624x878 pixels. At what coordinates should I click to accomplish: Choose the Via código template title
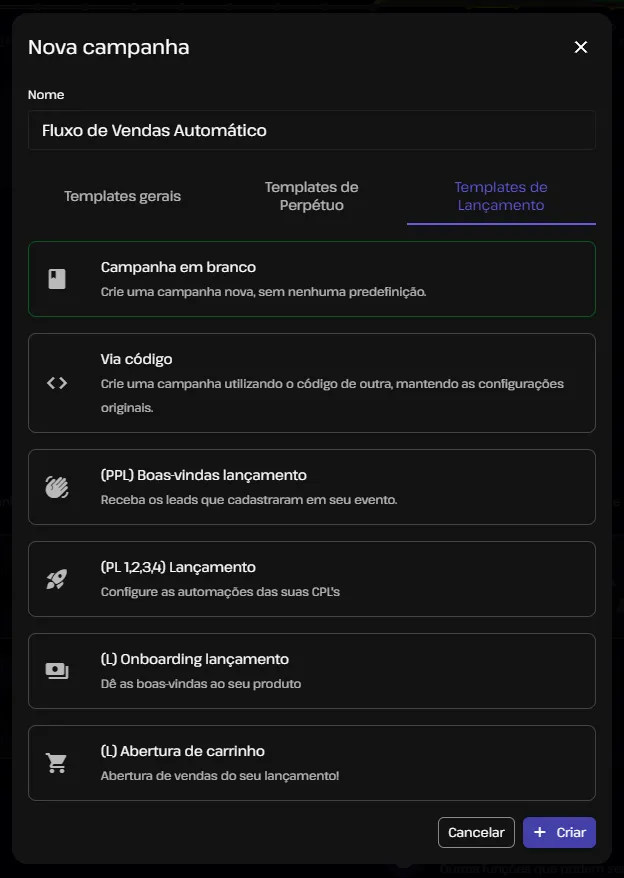[x=137, y=359]
